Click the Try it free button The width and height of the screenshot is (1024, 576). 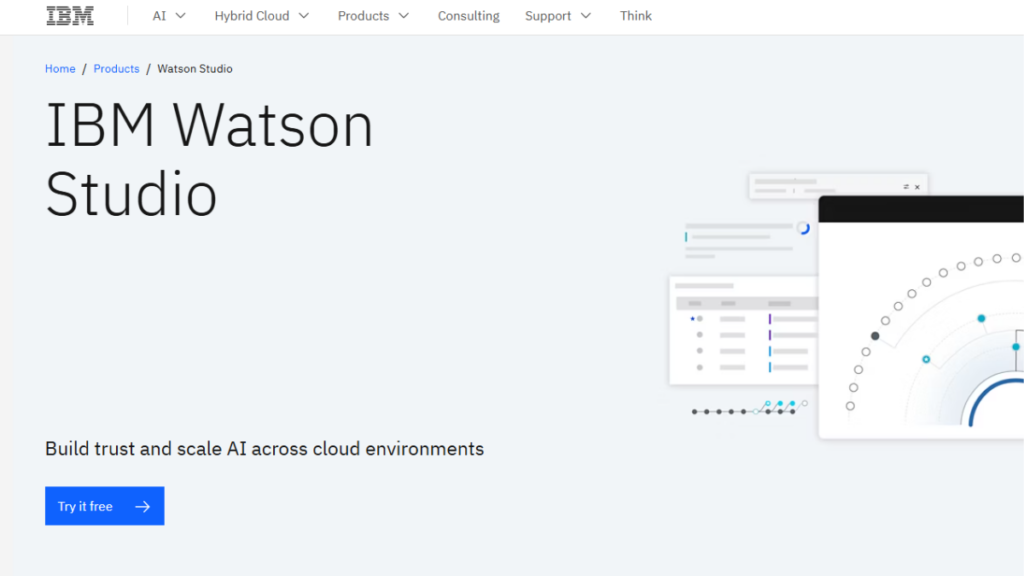tap(104, 506)
